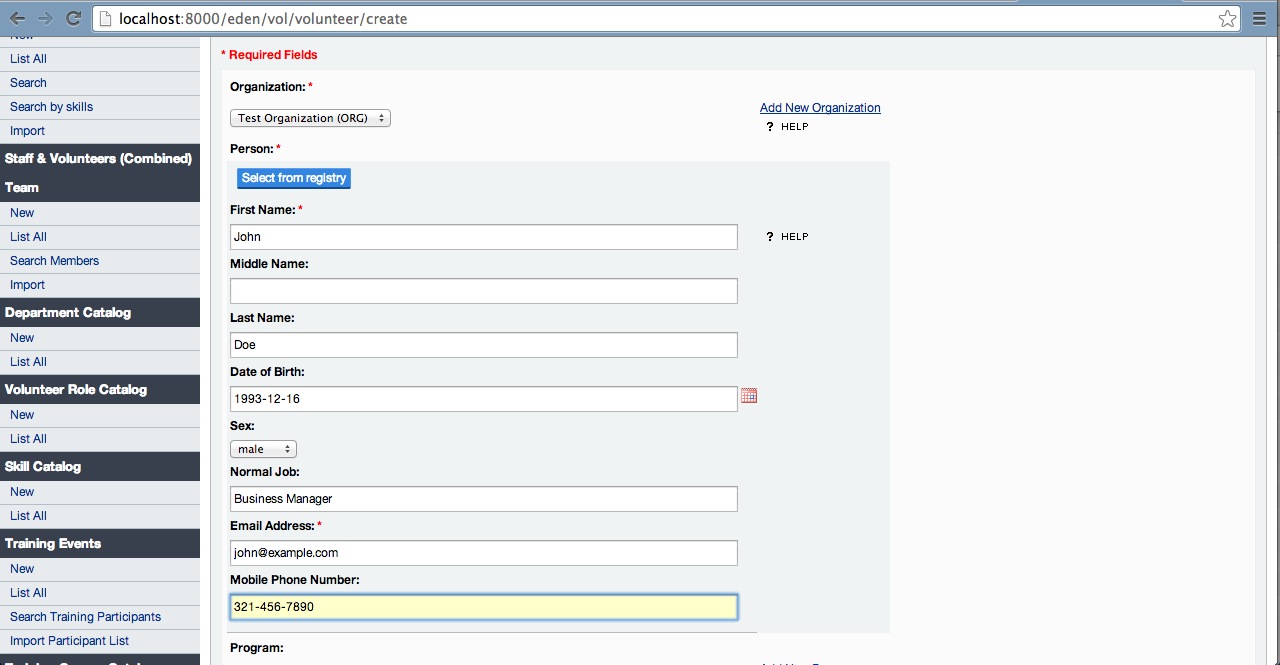Open the Sex dropdown
The image size is (1280, 665).
(x=263, y=449)
